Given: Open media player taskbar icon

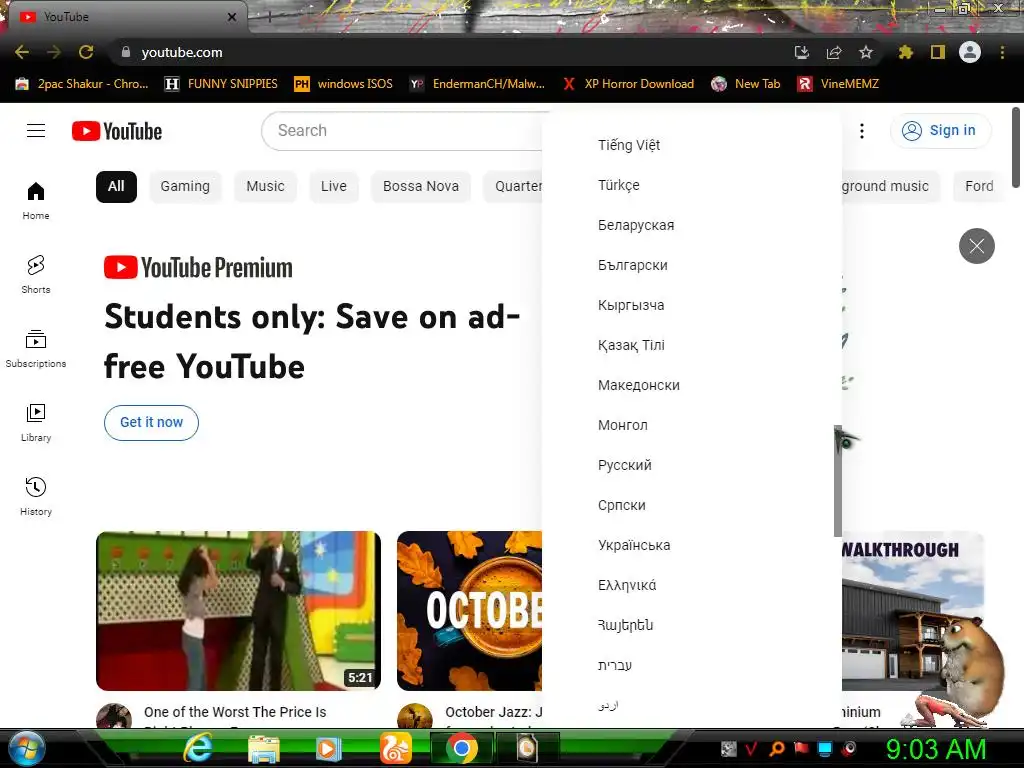Looking at the screenshot, I should 329,748.
